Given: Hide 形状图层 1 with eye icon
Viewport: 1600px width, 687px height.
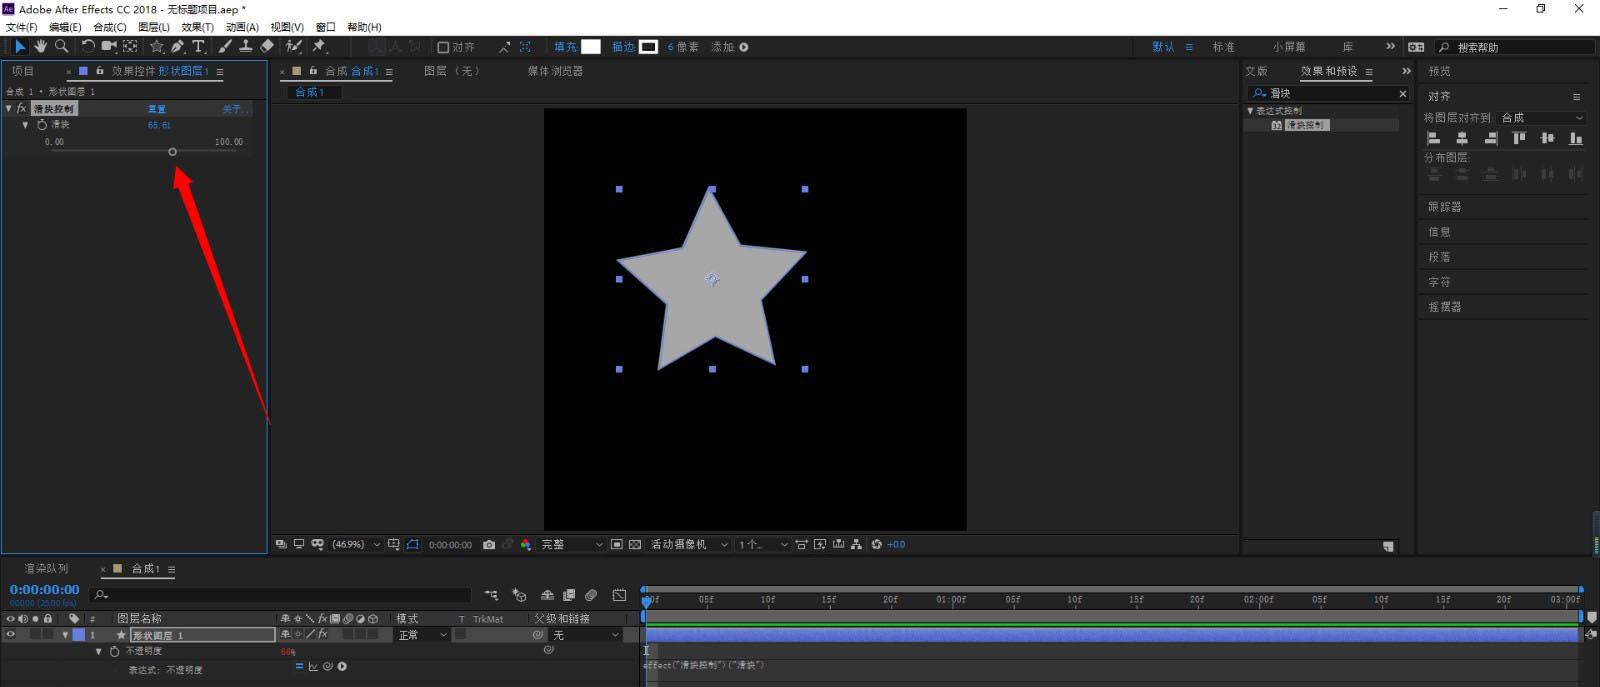Looking at the screenshot, I should click(x=11, y=635).
